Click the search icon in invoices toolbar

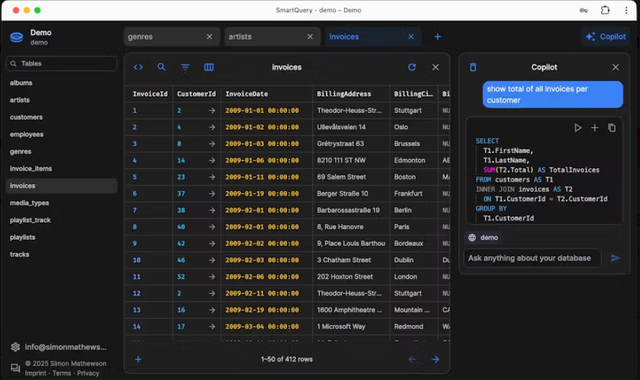[x=162, y=67]
